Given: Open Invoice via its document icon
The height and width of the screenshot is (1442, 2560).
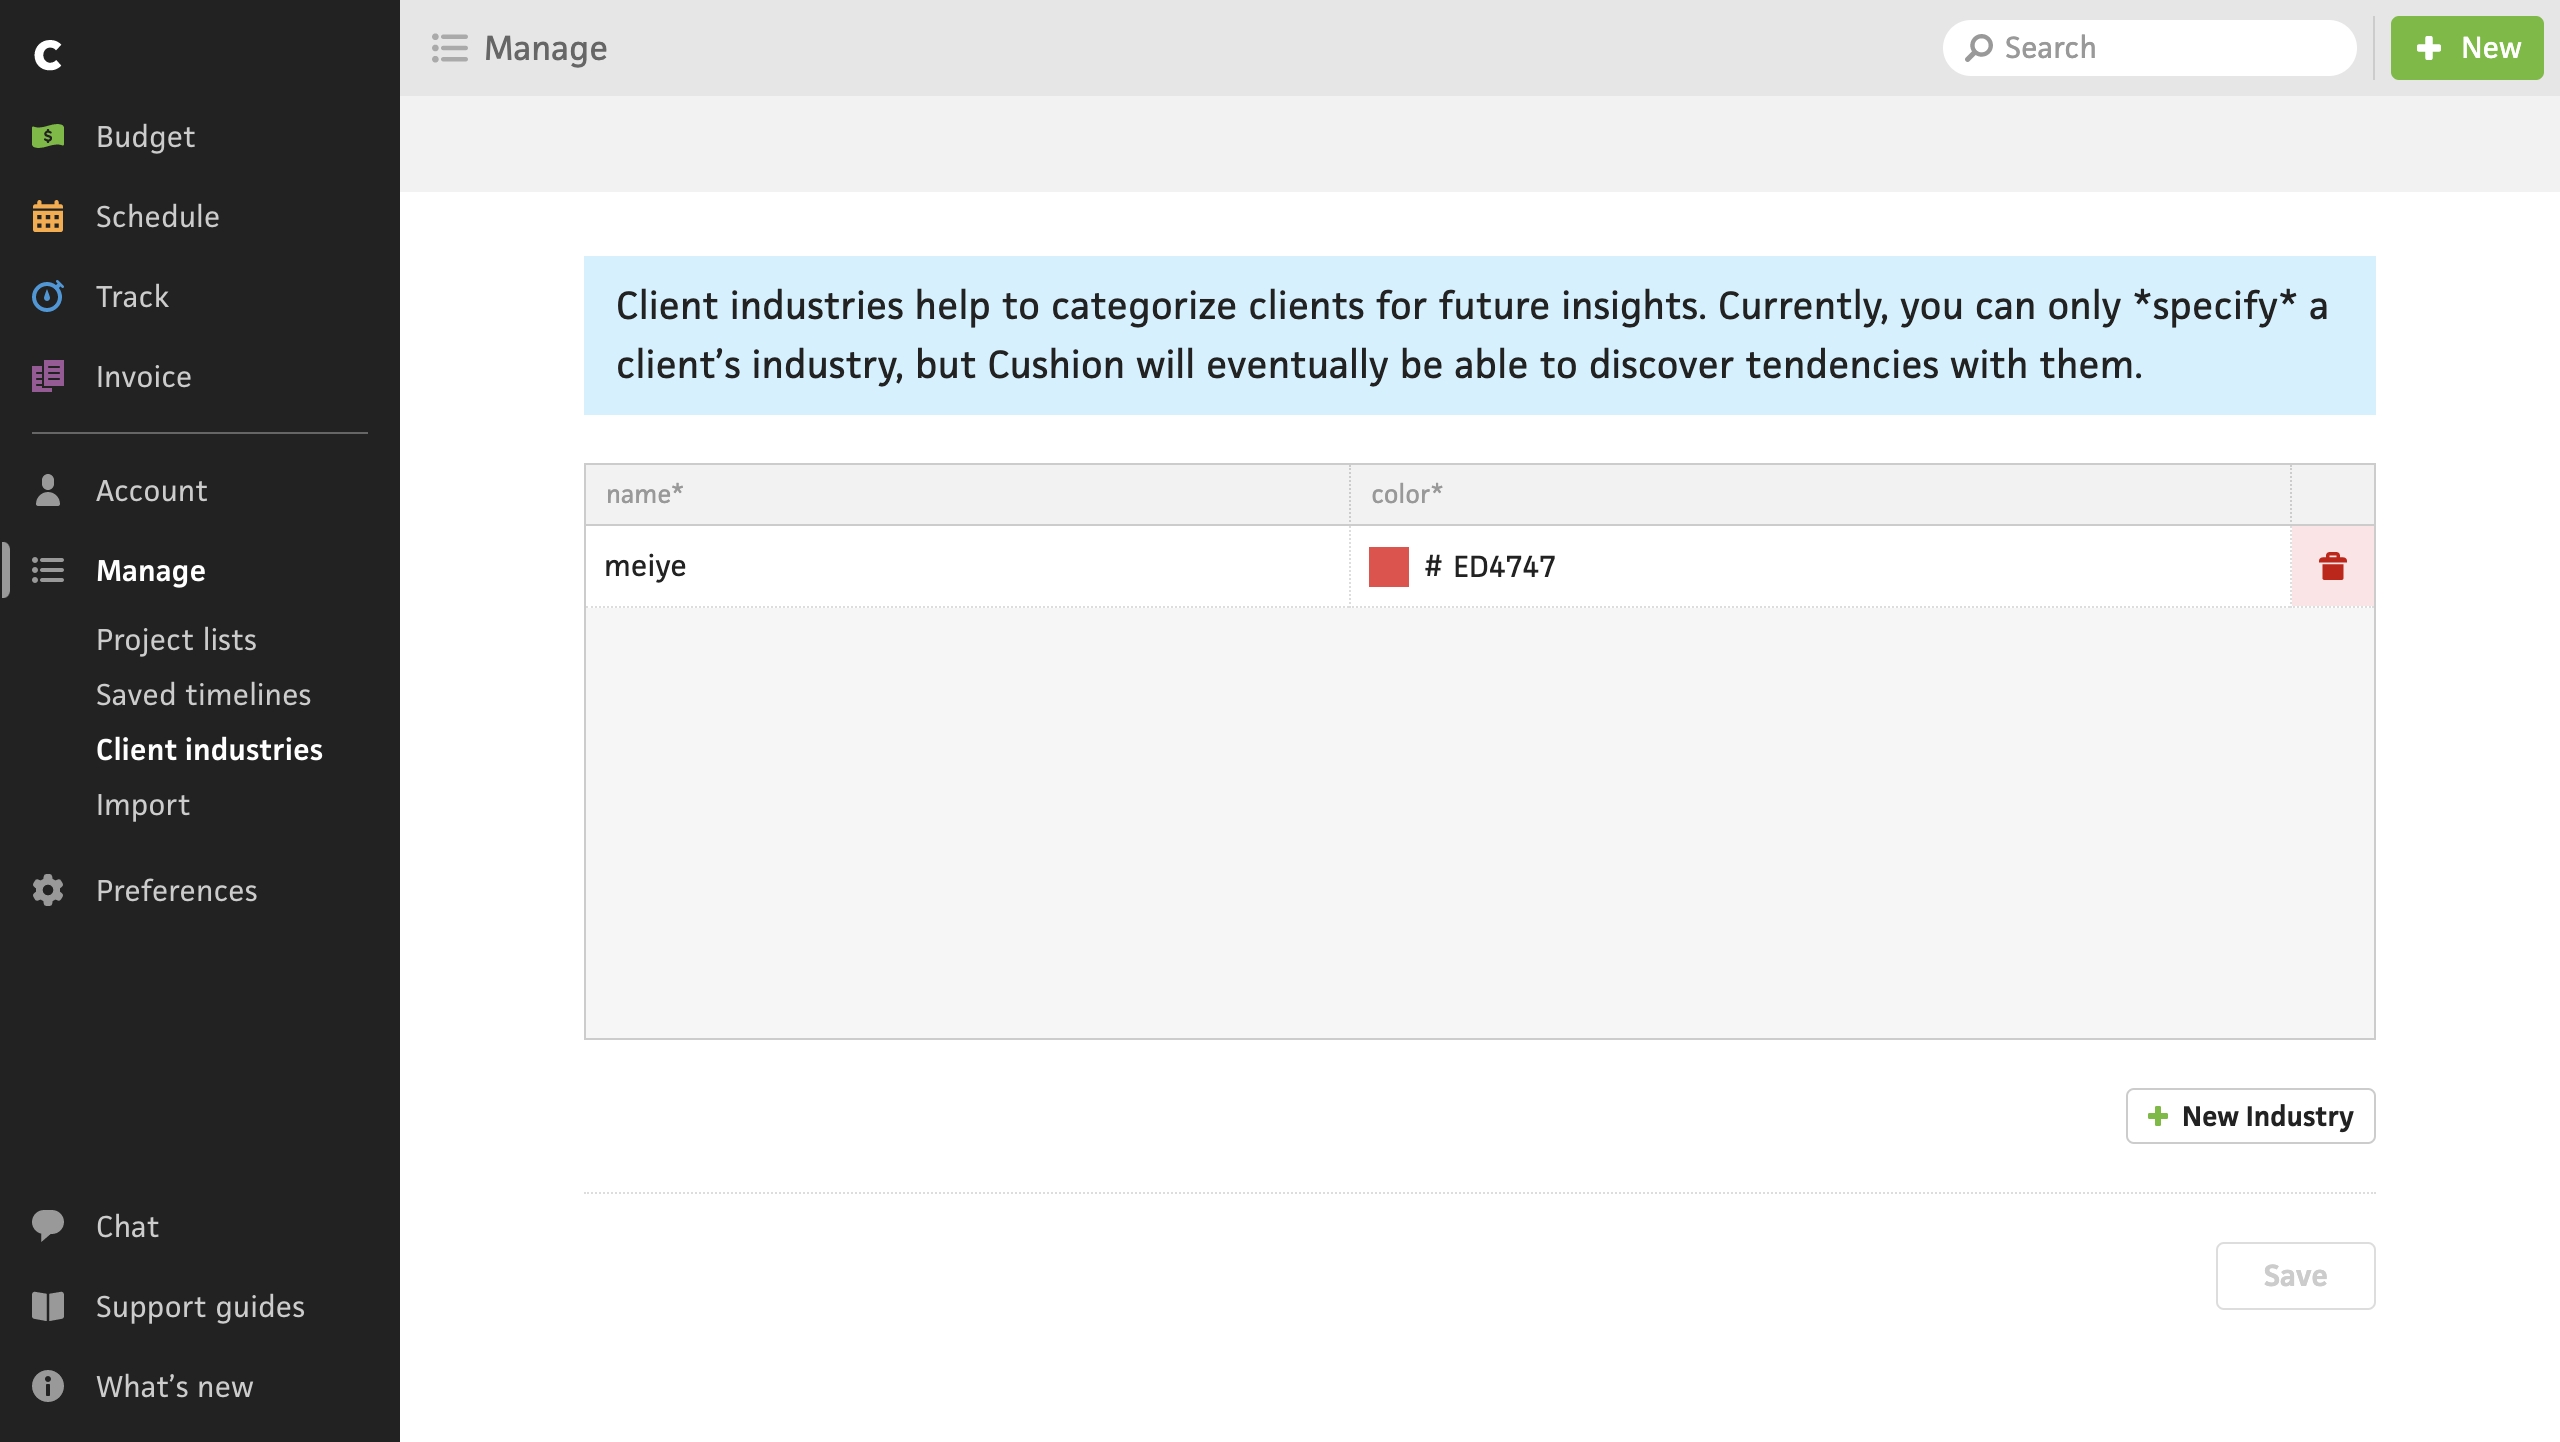Looking at the screenshot, I should [x=47, y=376].
